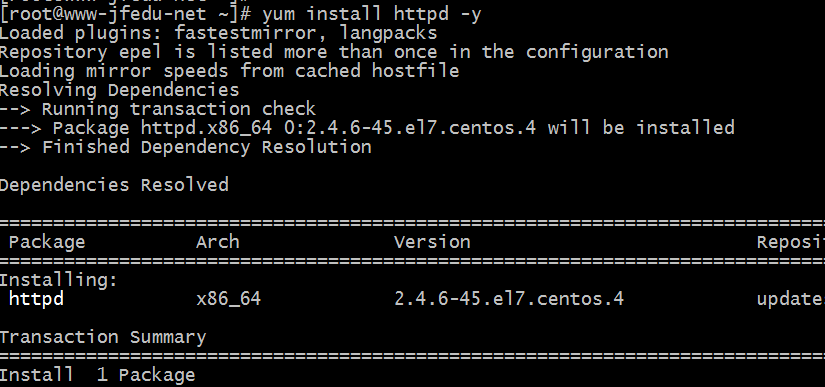Click the Version column header
This screenshot has height=387, width=825.
[x=432, y=242]
